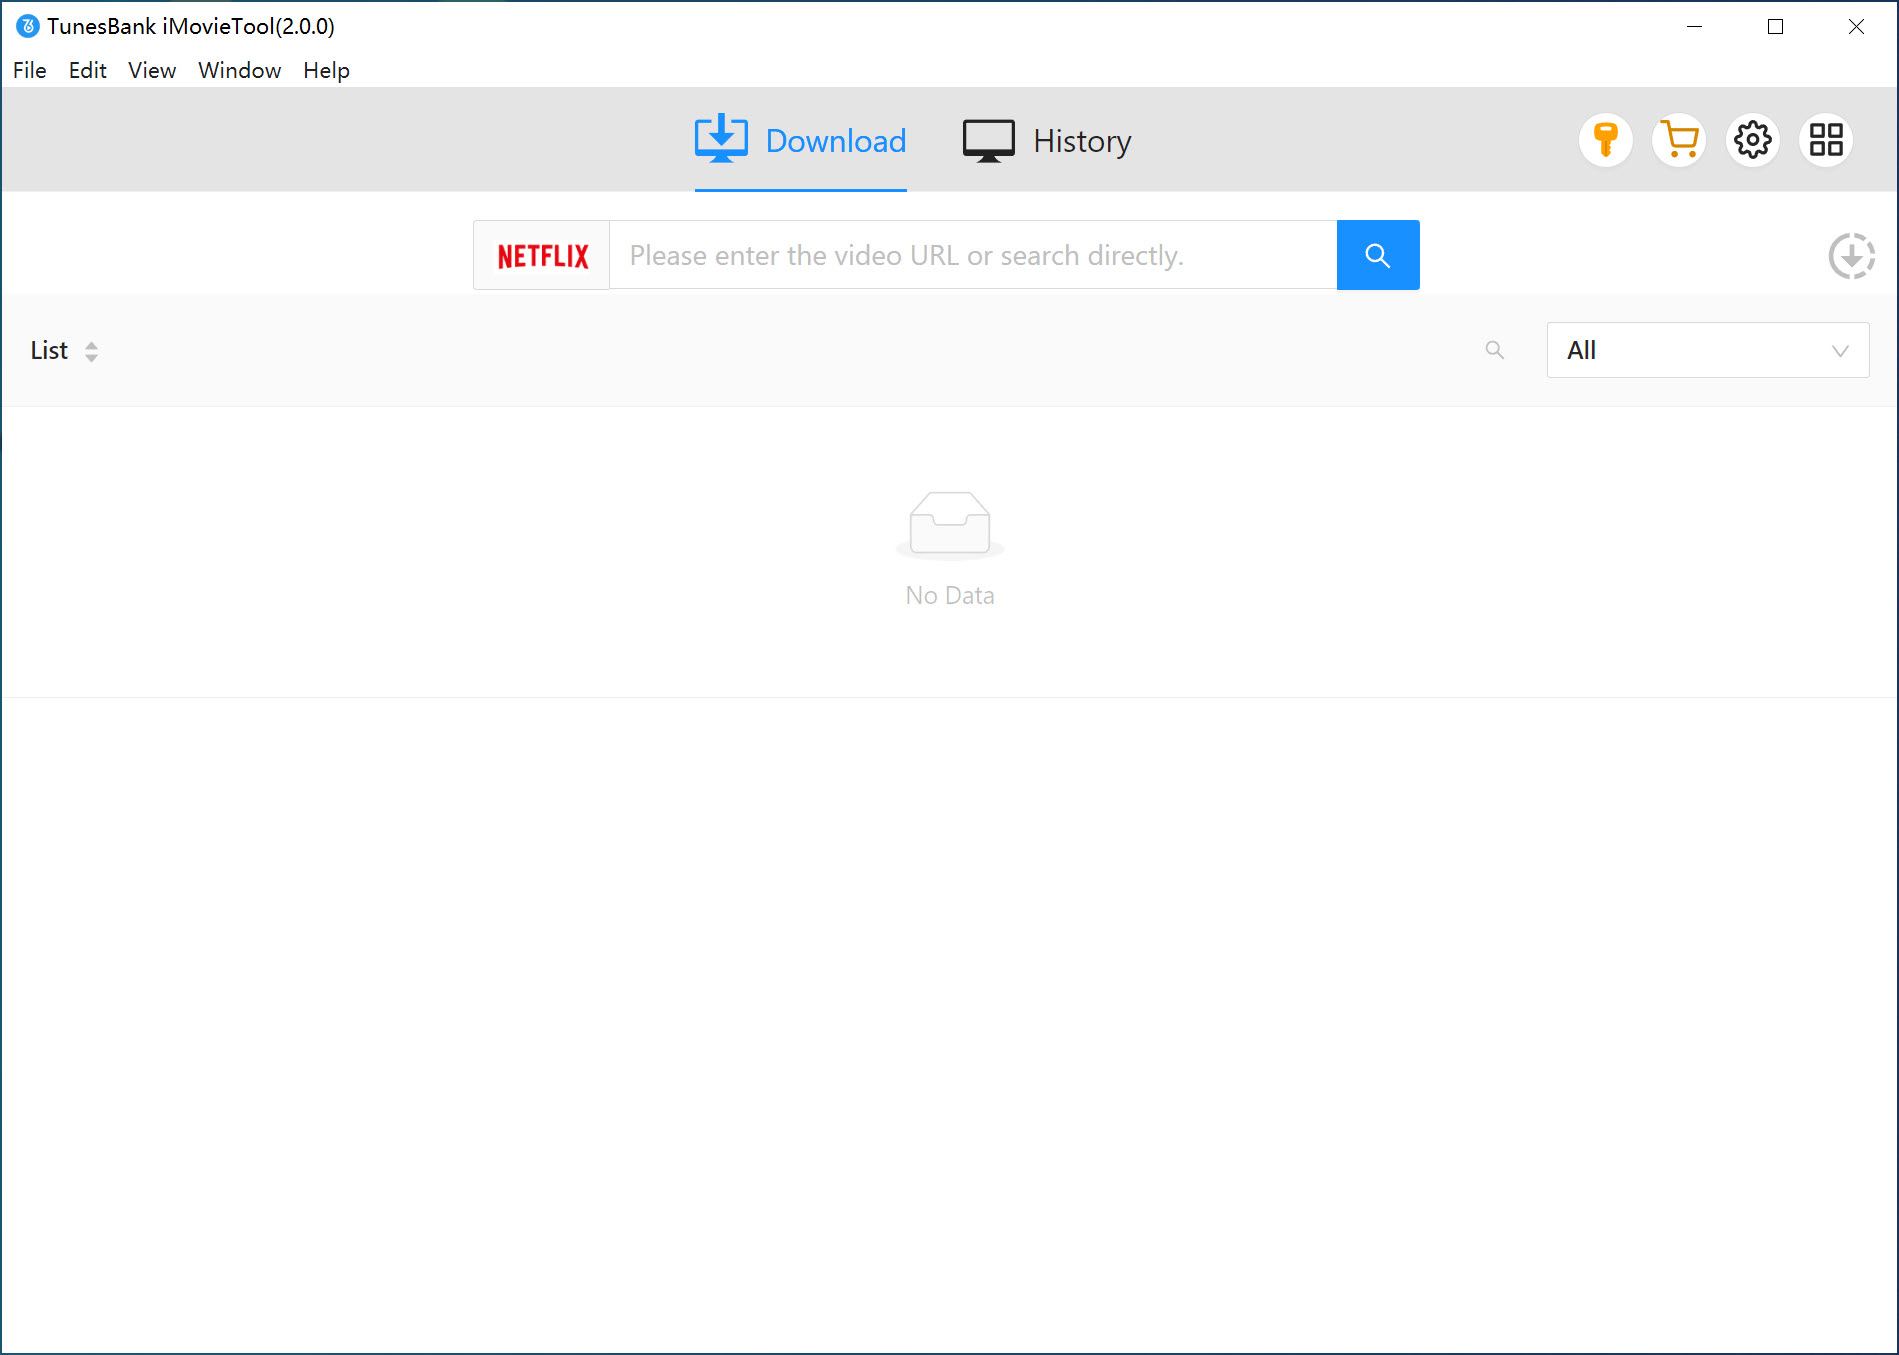The width and height of the screenshot is (1899, 1355).
Task: Switch to the History tab
Action: coord(1047,141)
